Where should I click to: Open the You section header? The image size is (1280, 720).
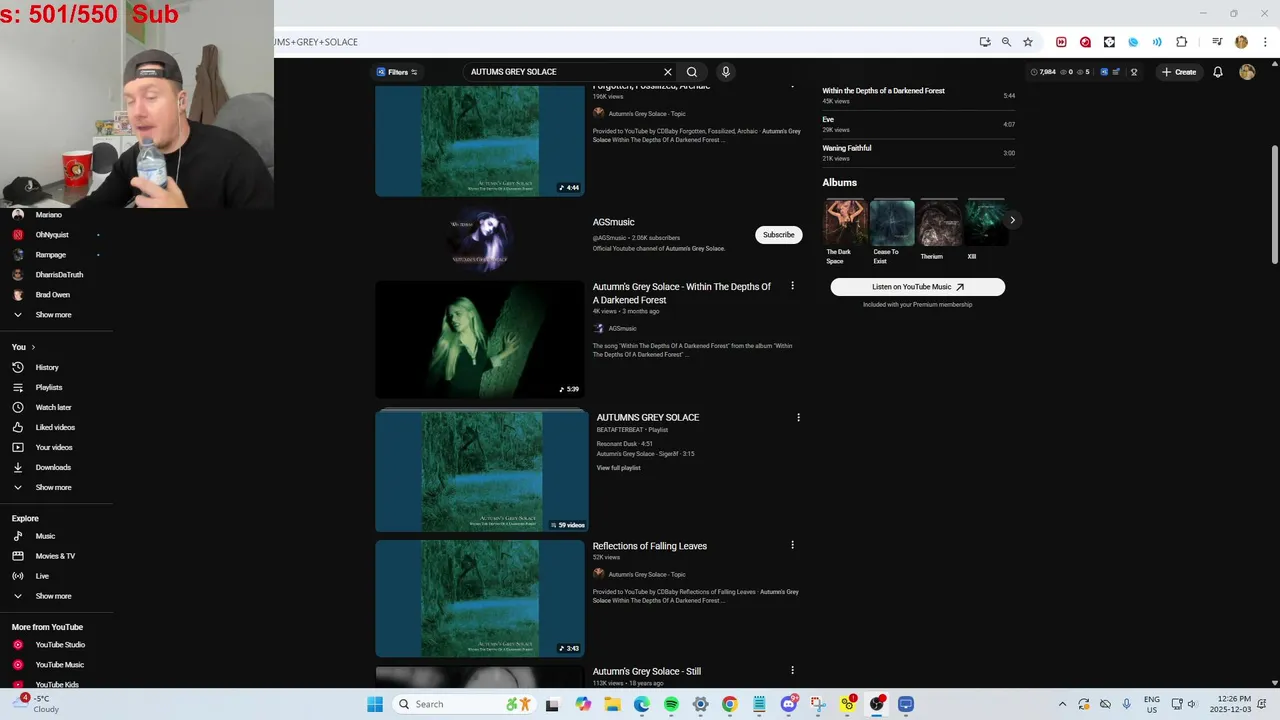pyautogui.click(x=23, y=347)
